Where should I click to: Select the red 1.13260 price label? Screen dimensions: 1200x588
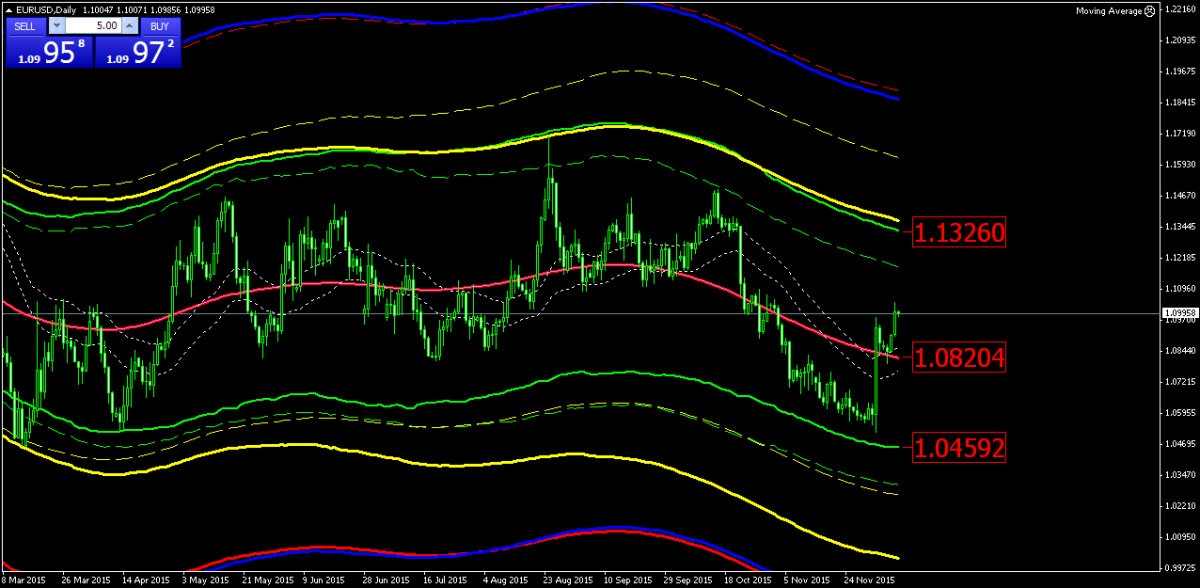point(958,233)
